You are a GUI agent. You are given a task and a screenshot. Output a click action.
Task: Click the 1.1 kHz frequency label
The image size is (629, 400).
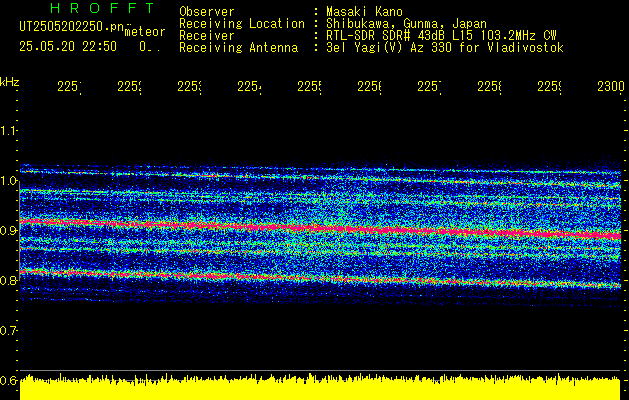point(8,130)
